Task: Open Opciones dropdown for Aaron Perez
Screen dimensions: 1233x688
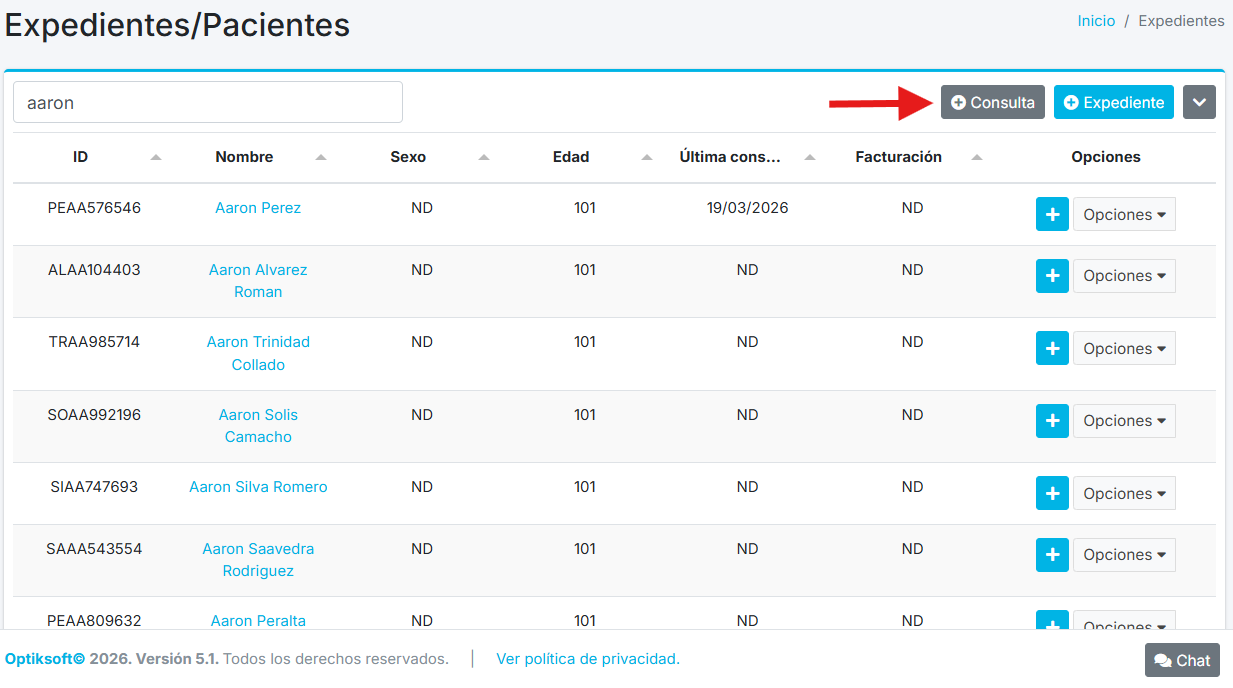Action: (1124, 214)
